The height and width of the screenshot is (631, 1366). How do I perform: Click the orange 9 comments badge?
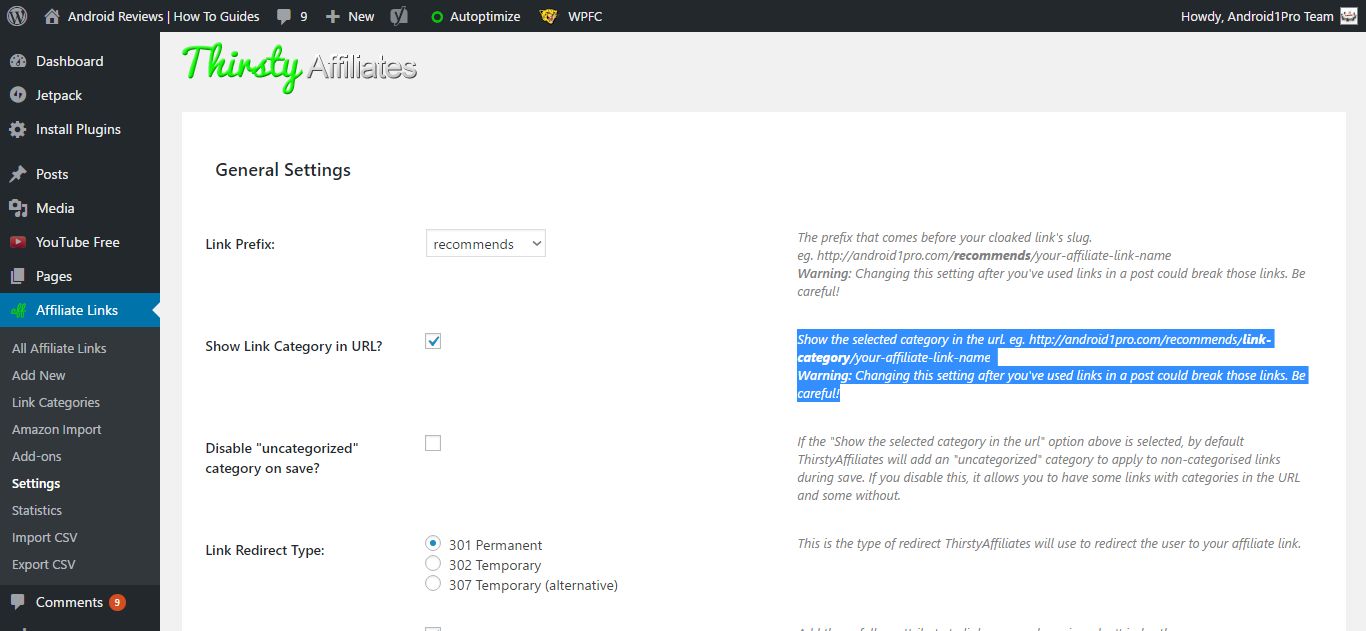point(117,602)
